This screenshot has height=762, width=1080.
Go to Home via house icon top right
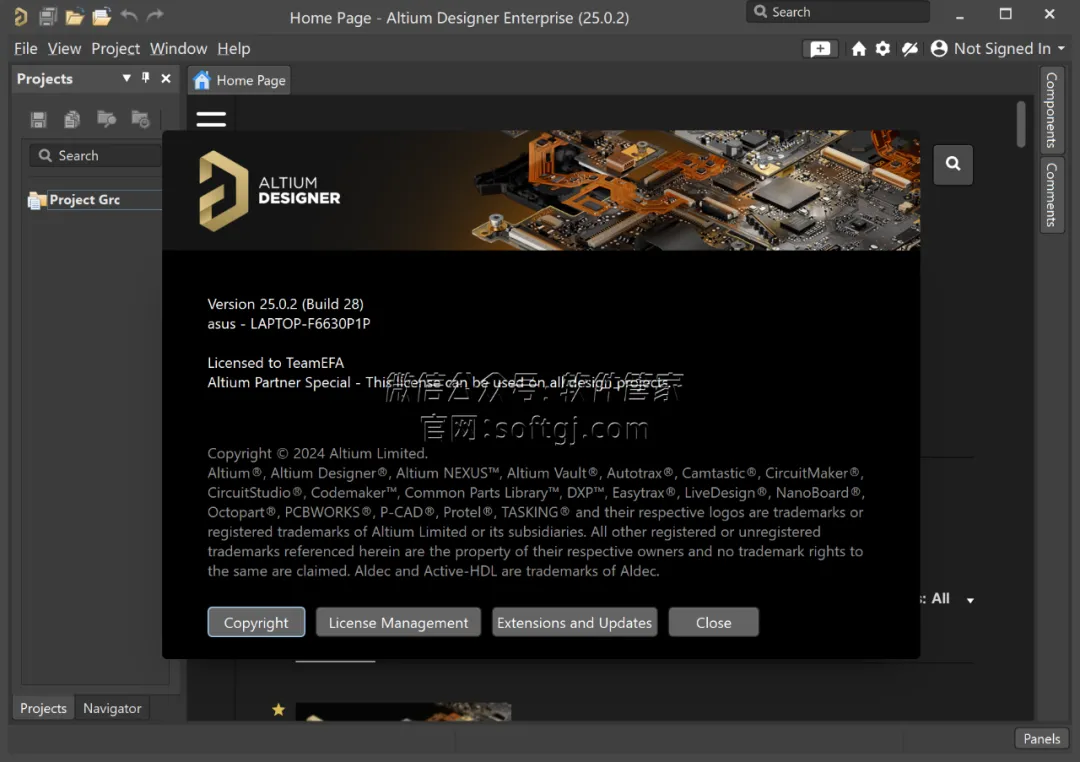coord(858,49)
